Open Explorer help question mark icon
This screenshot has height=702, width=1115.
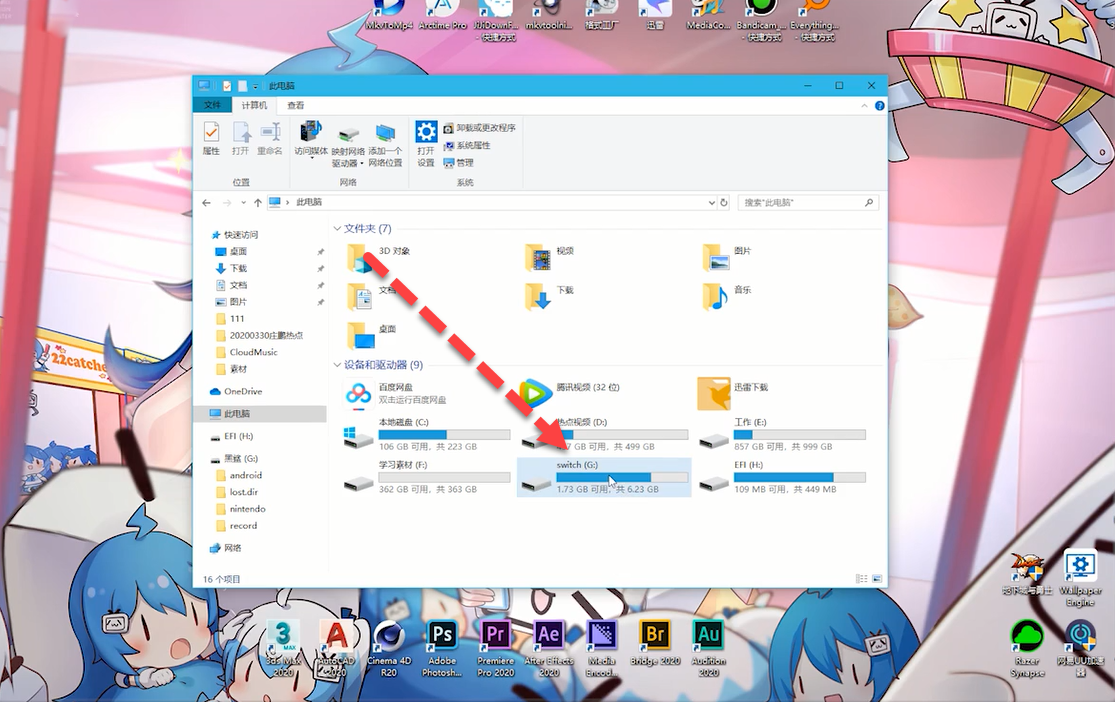[x=880, y=106]
